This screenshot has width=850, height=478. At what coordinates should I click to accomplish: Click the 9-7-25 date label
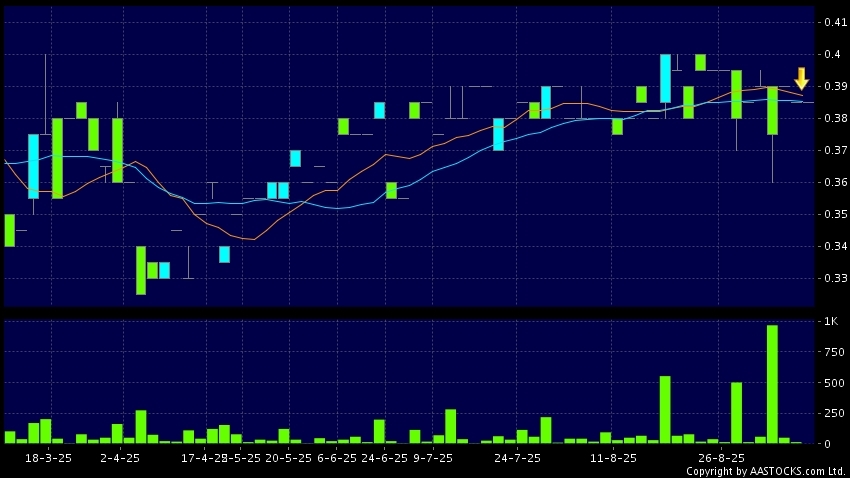tap(433, 458)
